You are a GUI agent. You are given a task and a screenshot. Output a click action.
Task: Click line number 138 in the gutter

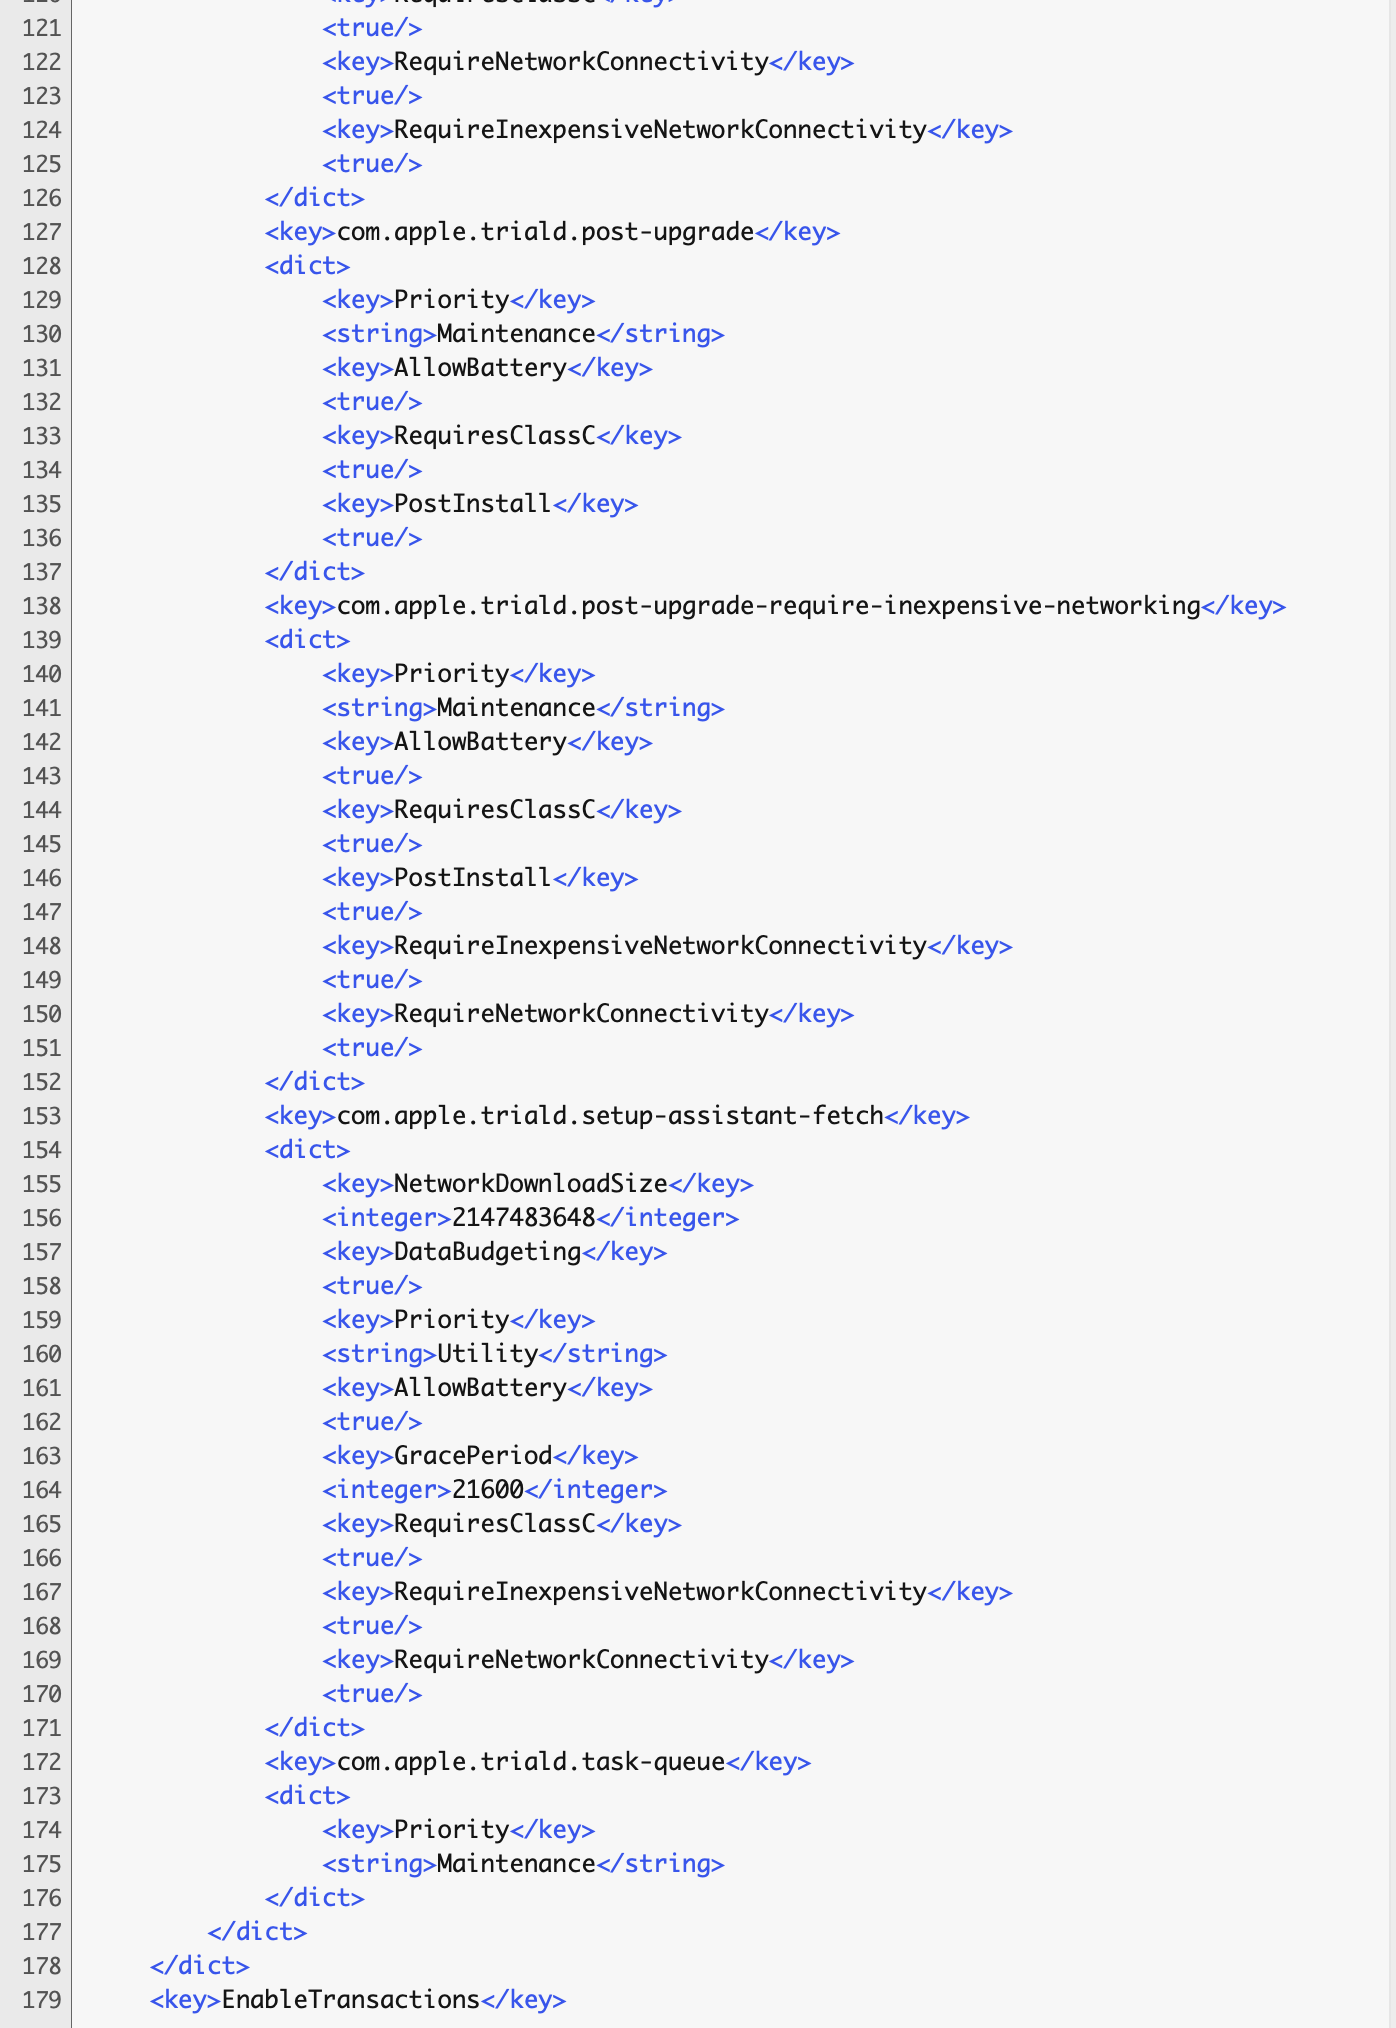[42, 606]
